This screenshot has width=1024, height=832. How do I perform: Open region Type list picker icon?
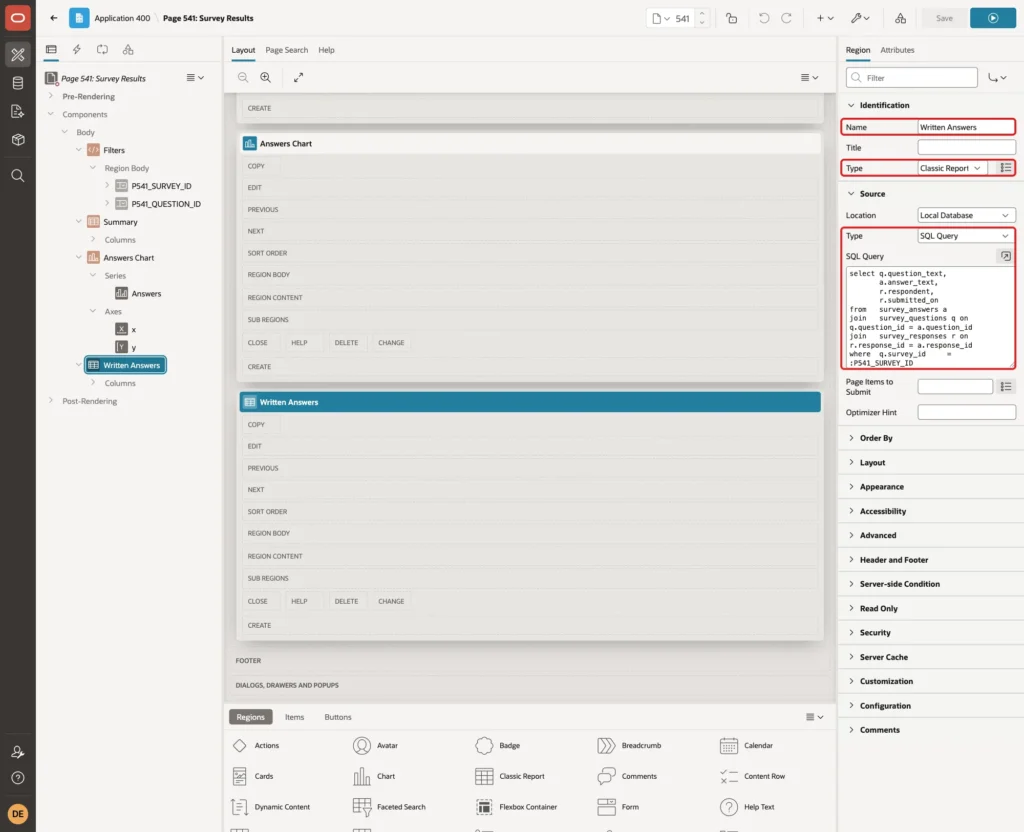click(x=1006, y=168)
